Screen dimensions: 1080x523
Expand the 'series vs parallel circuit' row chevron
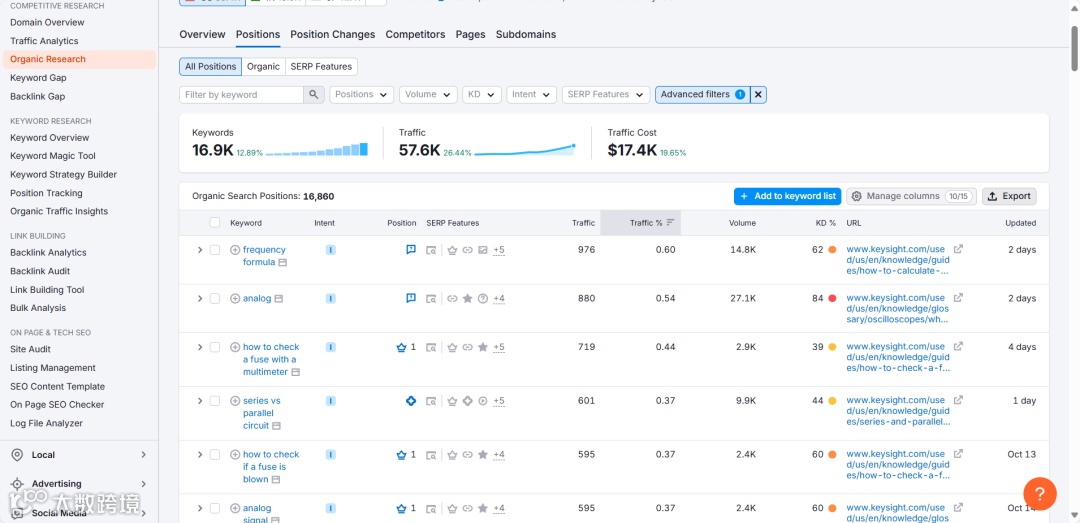pyautogui.click(x=200, y=401)
